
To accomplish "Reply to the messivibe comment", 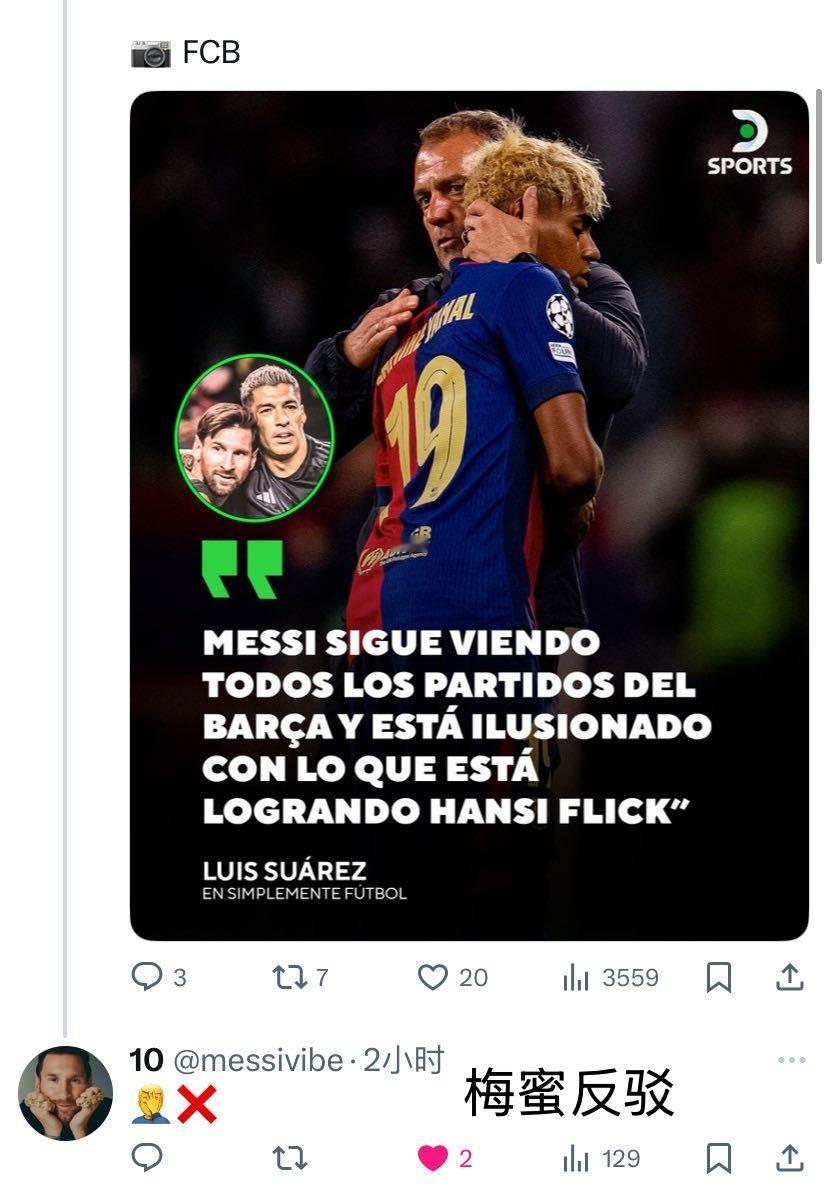I will coord(147,1158).
